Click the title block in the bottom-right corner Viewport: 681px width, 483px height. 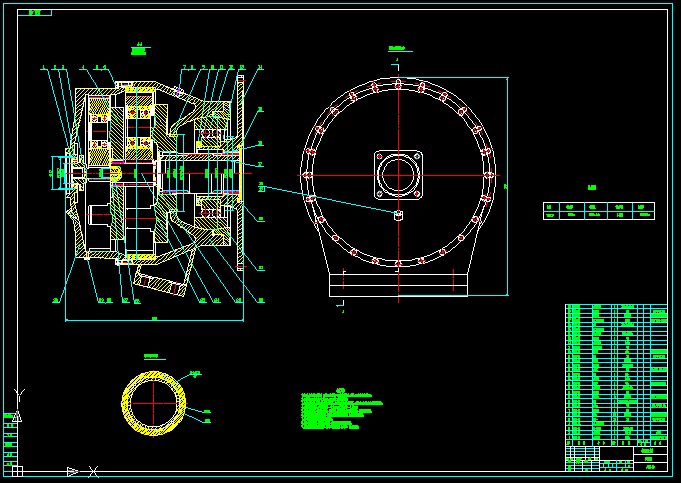[x=616, y=459]
